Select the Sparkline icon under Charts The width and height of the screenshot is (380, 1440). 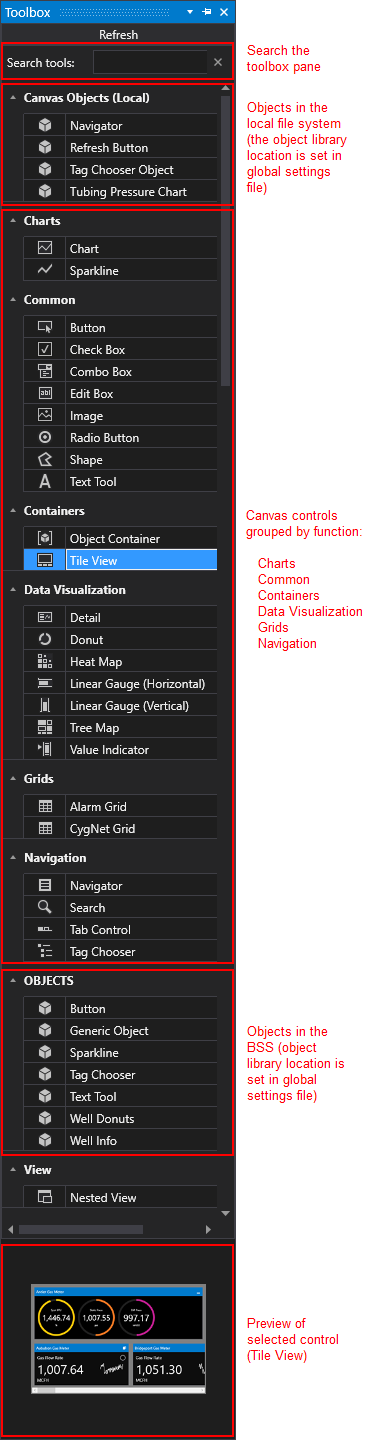44,271
